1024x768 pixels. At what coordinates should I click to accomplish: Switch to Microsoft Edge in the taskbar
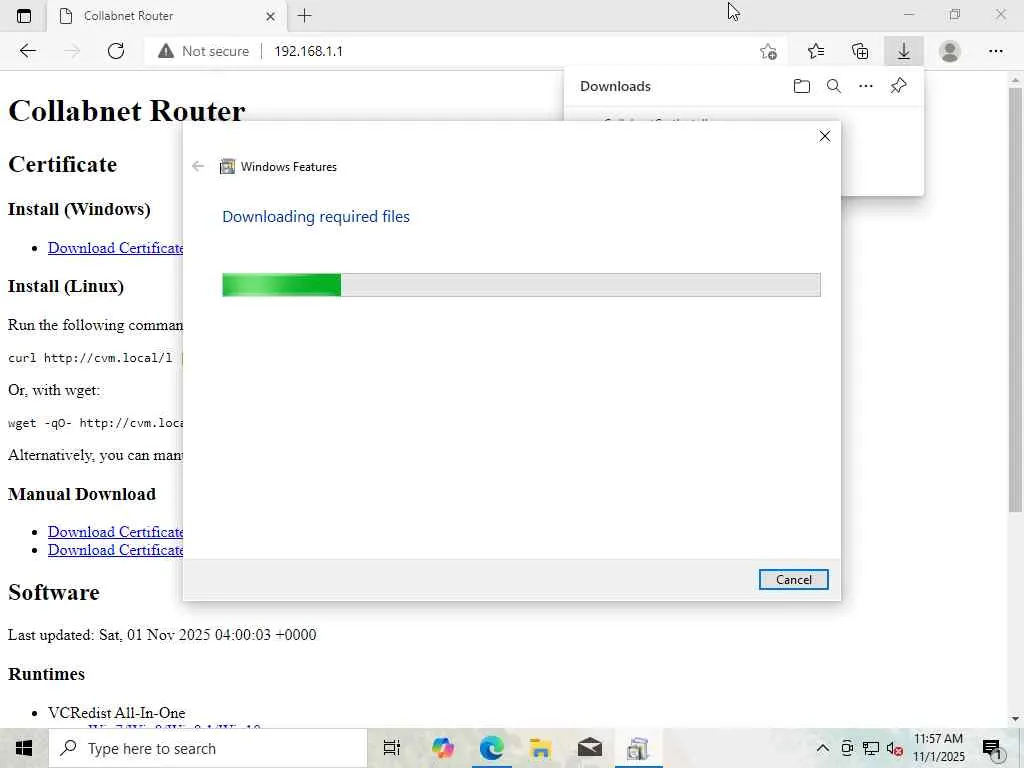point(492,748)
